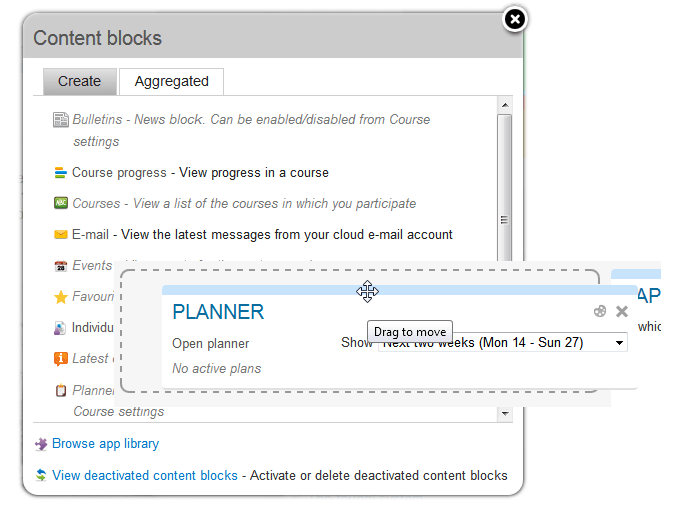Click the Open planner link
Image resolution: width=688 pixels, height=522 pixels.
(210, 344)
